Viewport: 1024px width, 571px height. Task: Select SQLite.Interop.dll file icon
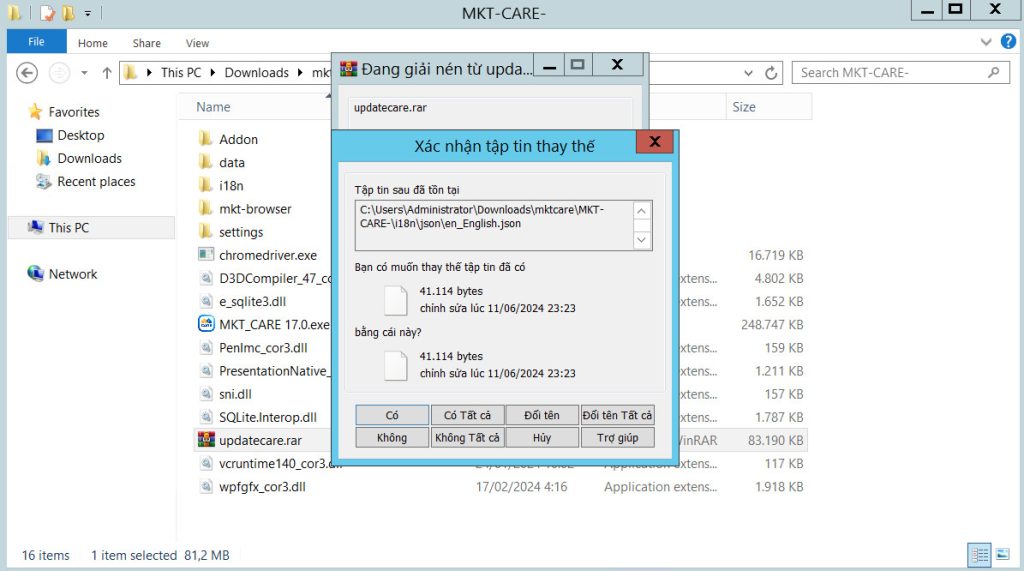[x=206, y=417]
